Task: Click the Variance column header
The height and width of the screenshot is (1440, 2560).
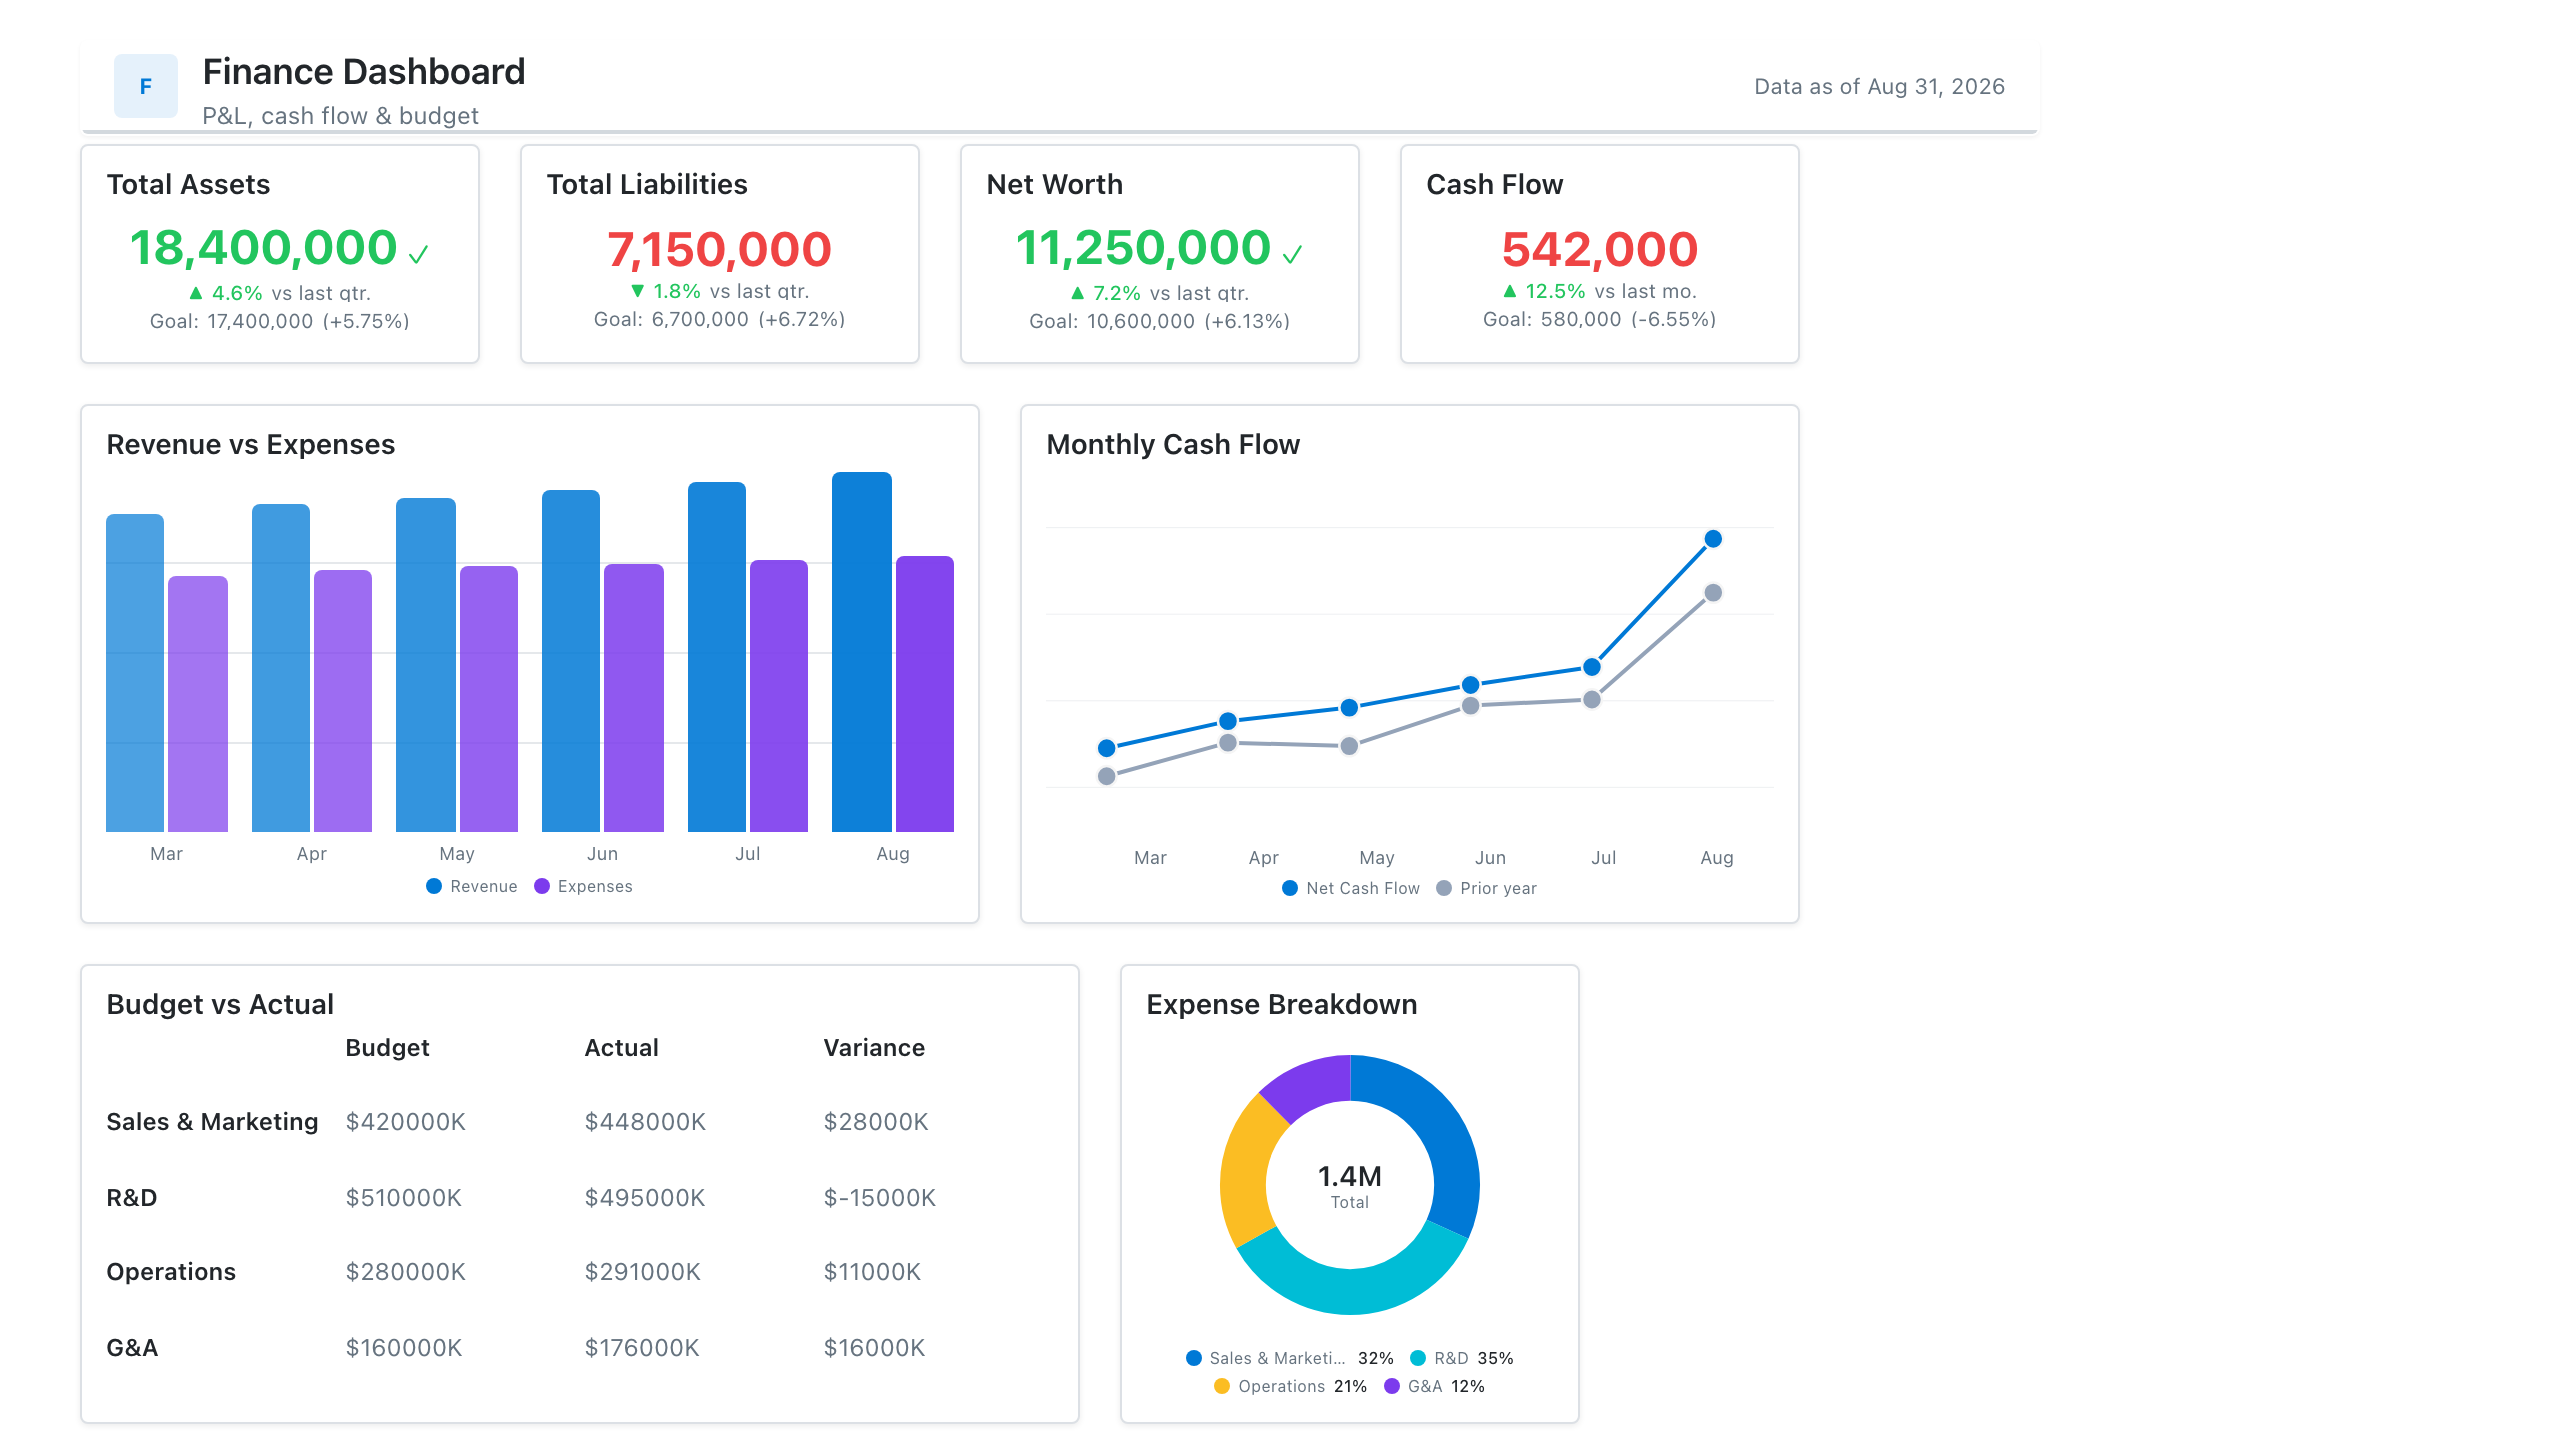Action: [x=874, y=1048]
